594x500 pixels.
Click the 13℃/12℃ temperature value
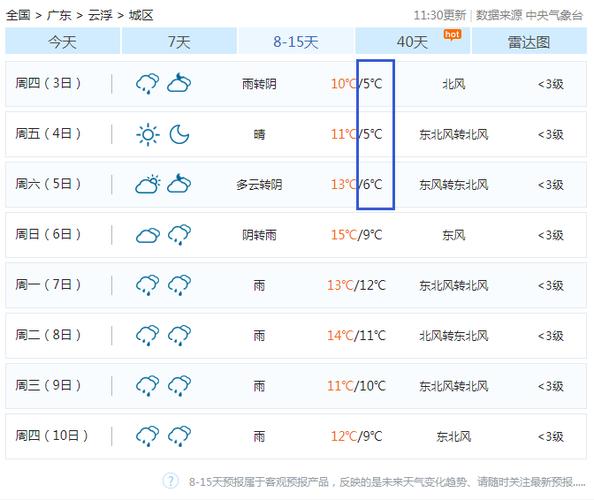point(356,285)
